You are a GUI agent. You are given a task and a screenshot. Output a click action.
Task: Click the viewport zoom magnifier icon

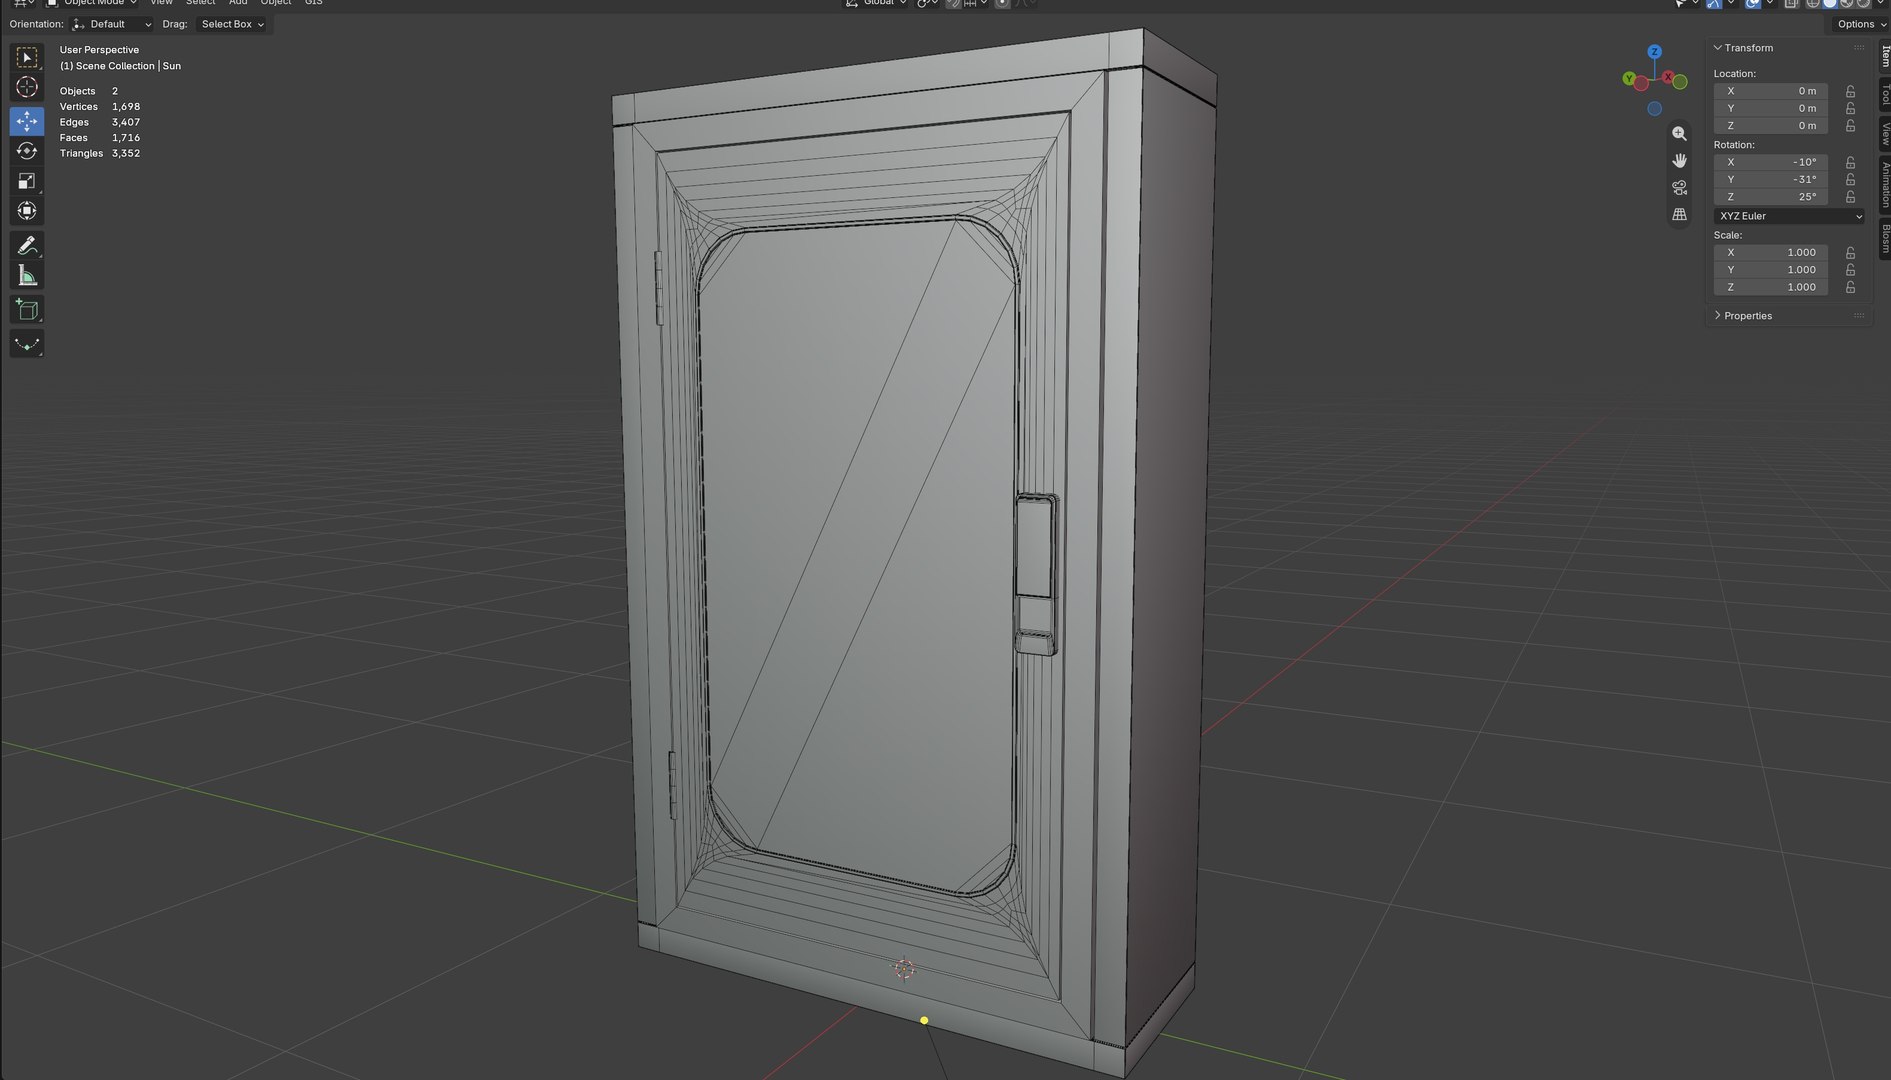tap(1679, 134)
